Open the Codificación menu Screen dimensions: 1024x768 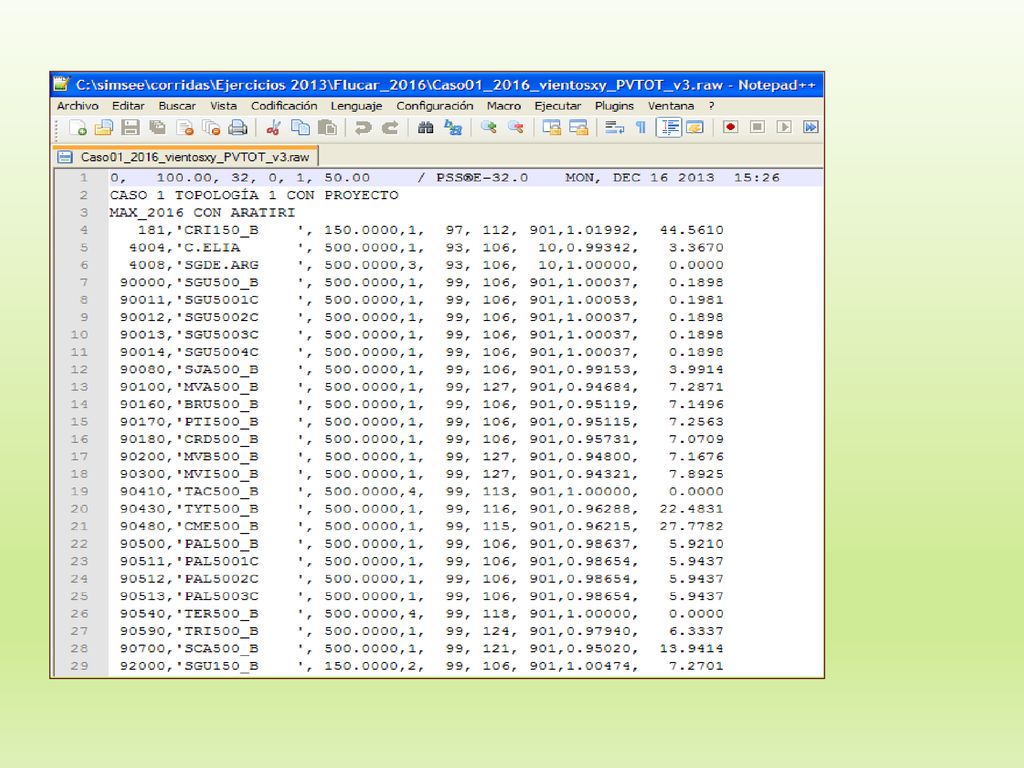point(284,106)
